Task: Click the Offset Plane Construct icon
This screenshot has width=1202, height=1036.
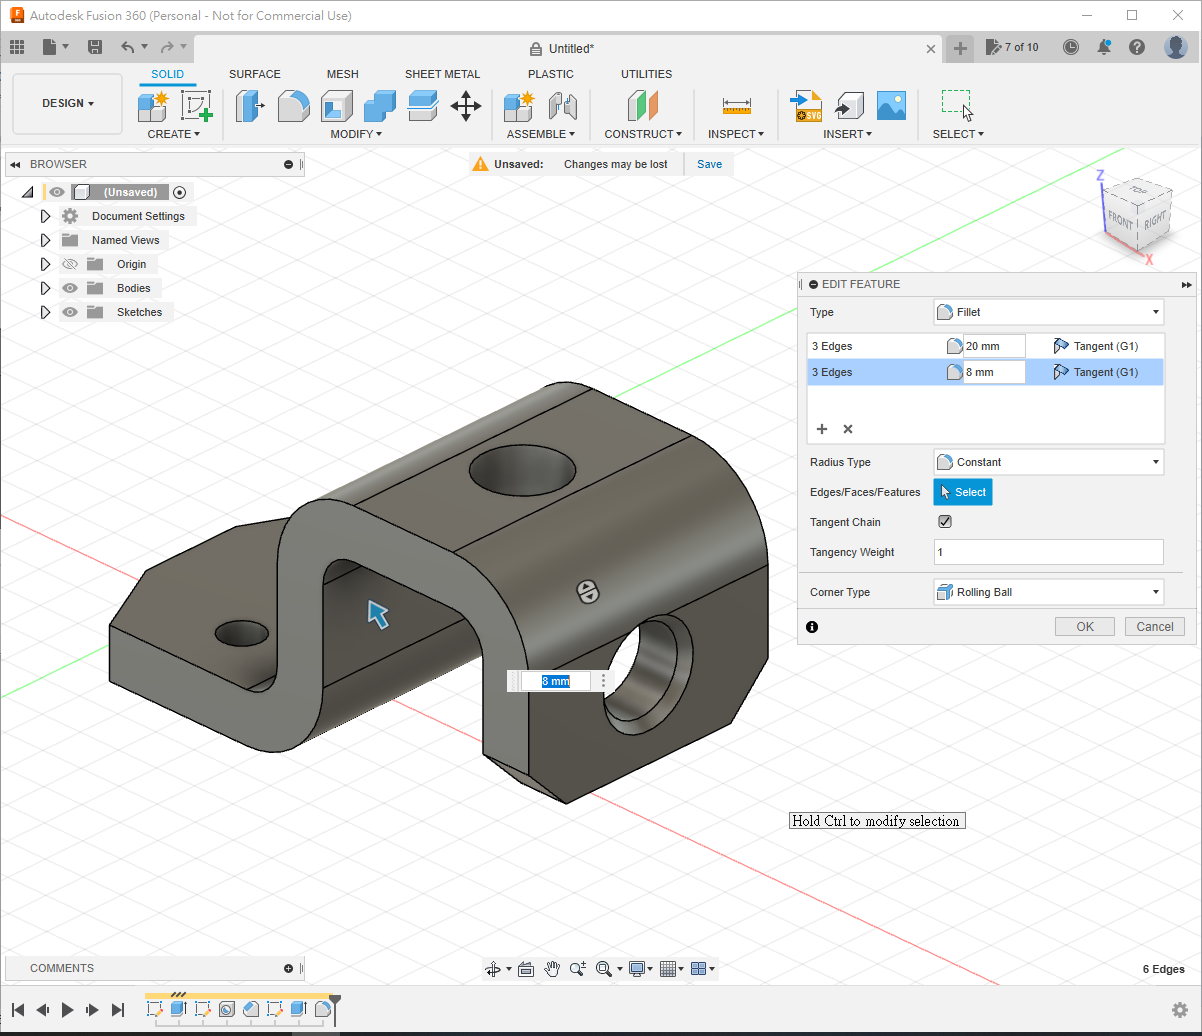Action: [x=643, y=105]
